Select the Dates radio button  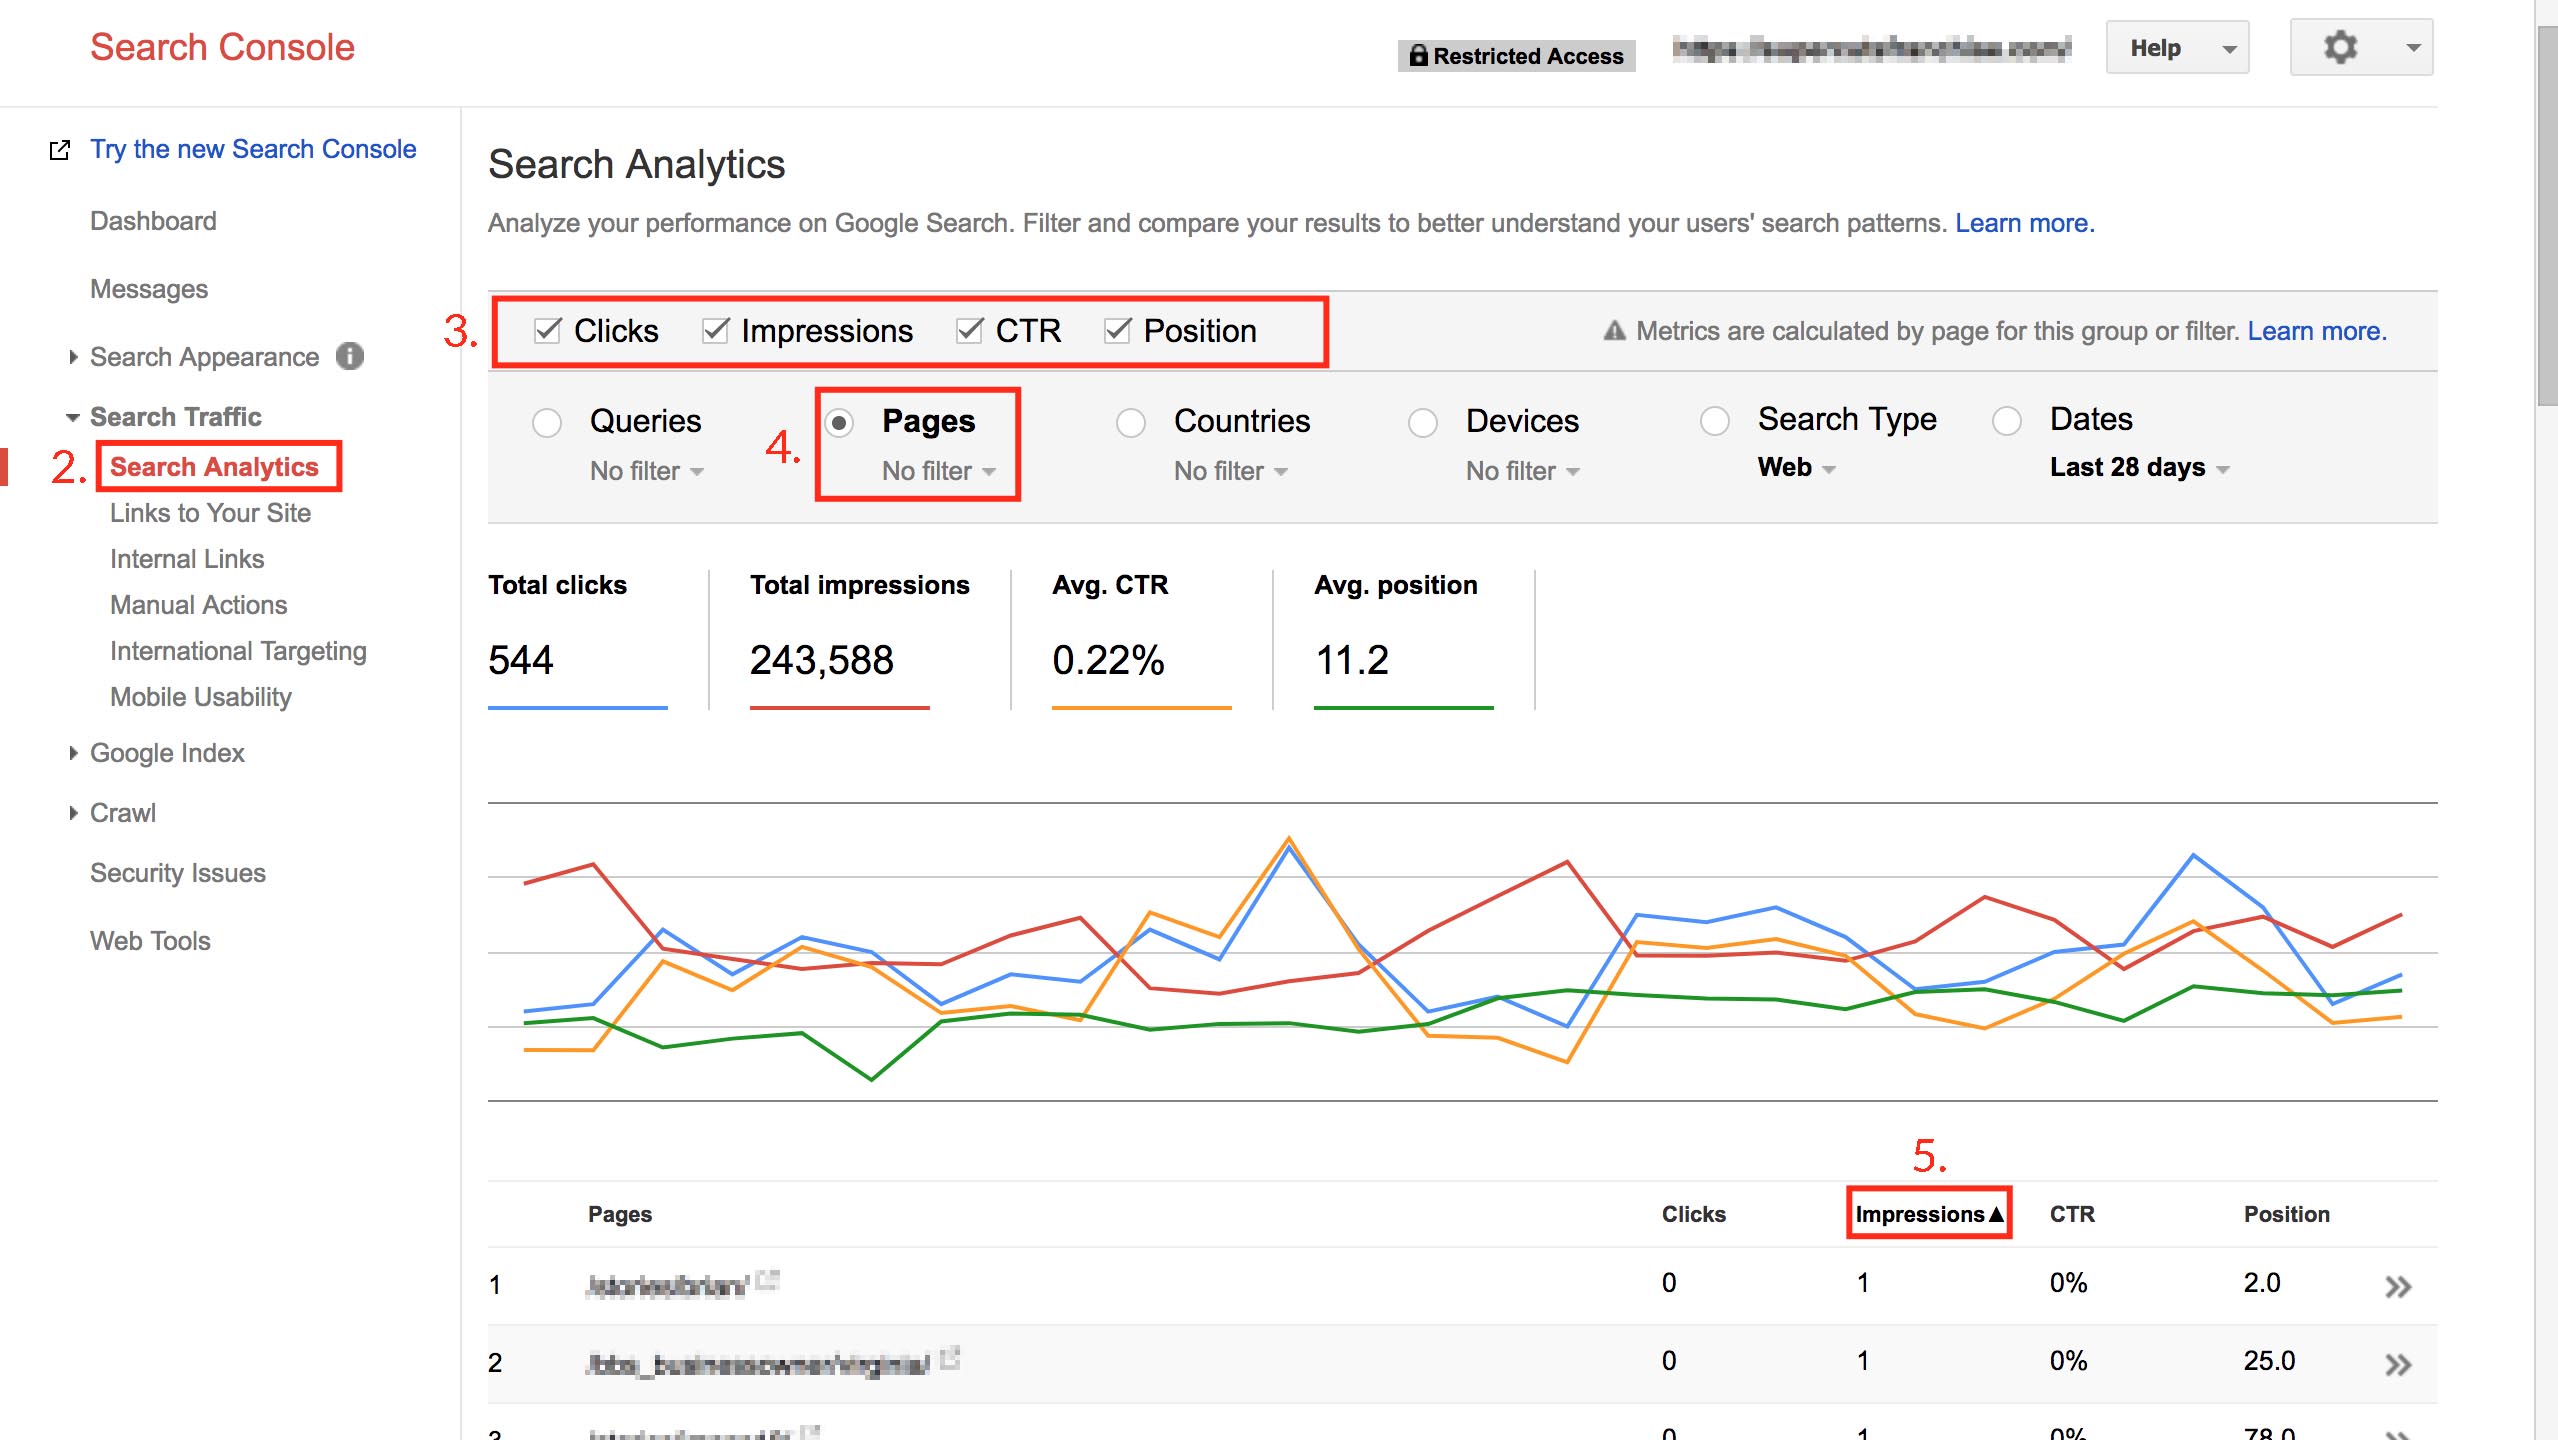(x=2007, y=421)
